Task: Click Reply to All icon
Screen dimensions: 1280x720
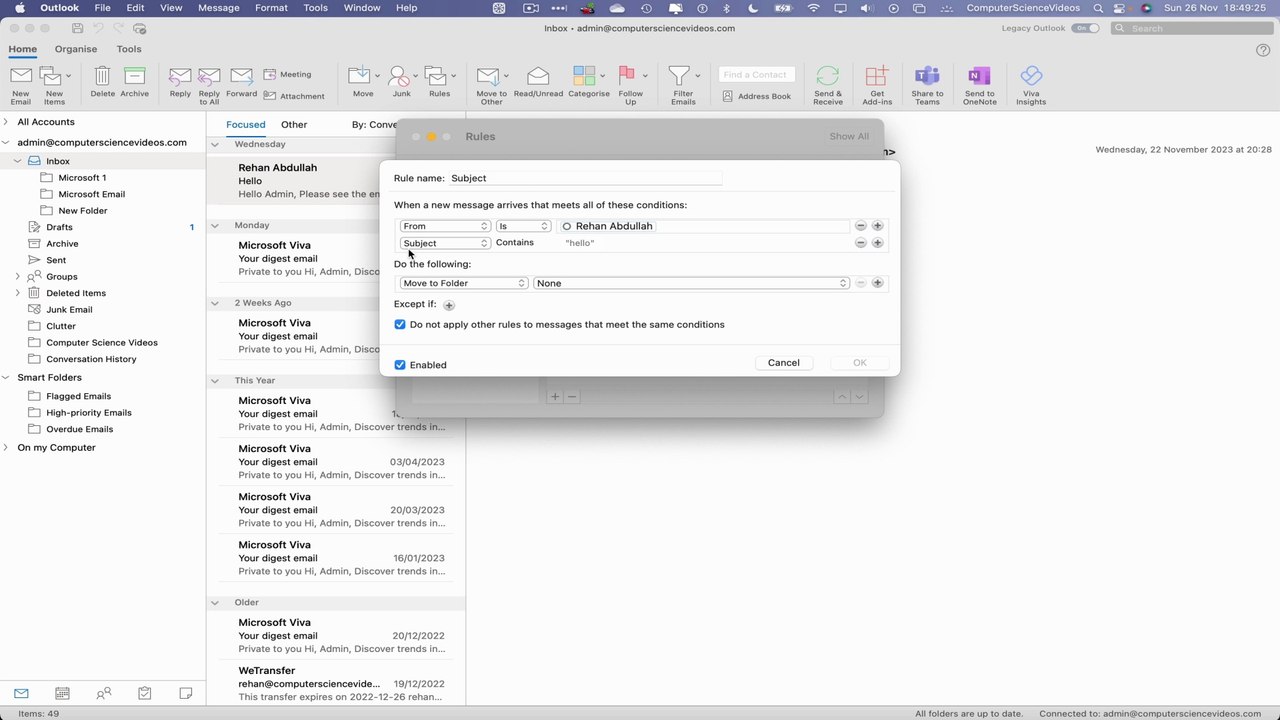Action: click(209, 77)
